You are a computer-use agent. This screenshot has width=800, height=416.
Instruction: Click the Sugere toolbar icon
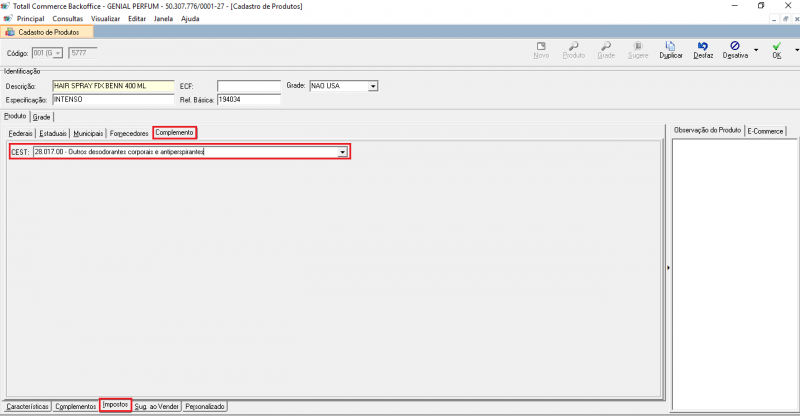point(637,50)
